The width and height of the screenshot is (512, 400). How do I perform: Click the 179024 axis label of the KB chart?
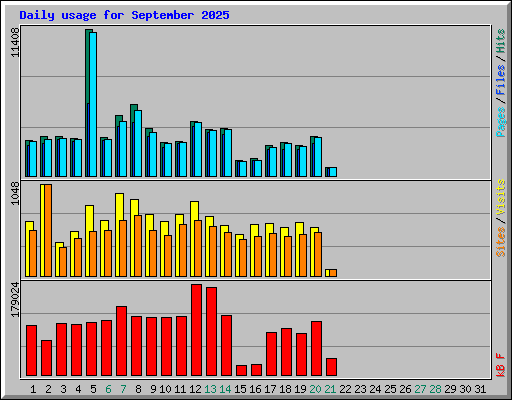tap(15, 300)
